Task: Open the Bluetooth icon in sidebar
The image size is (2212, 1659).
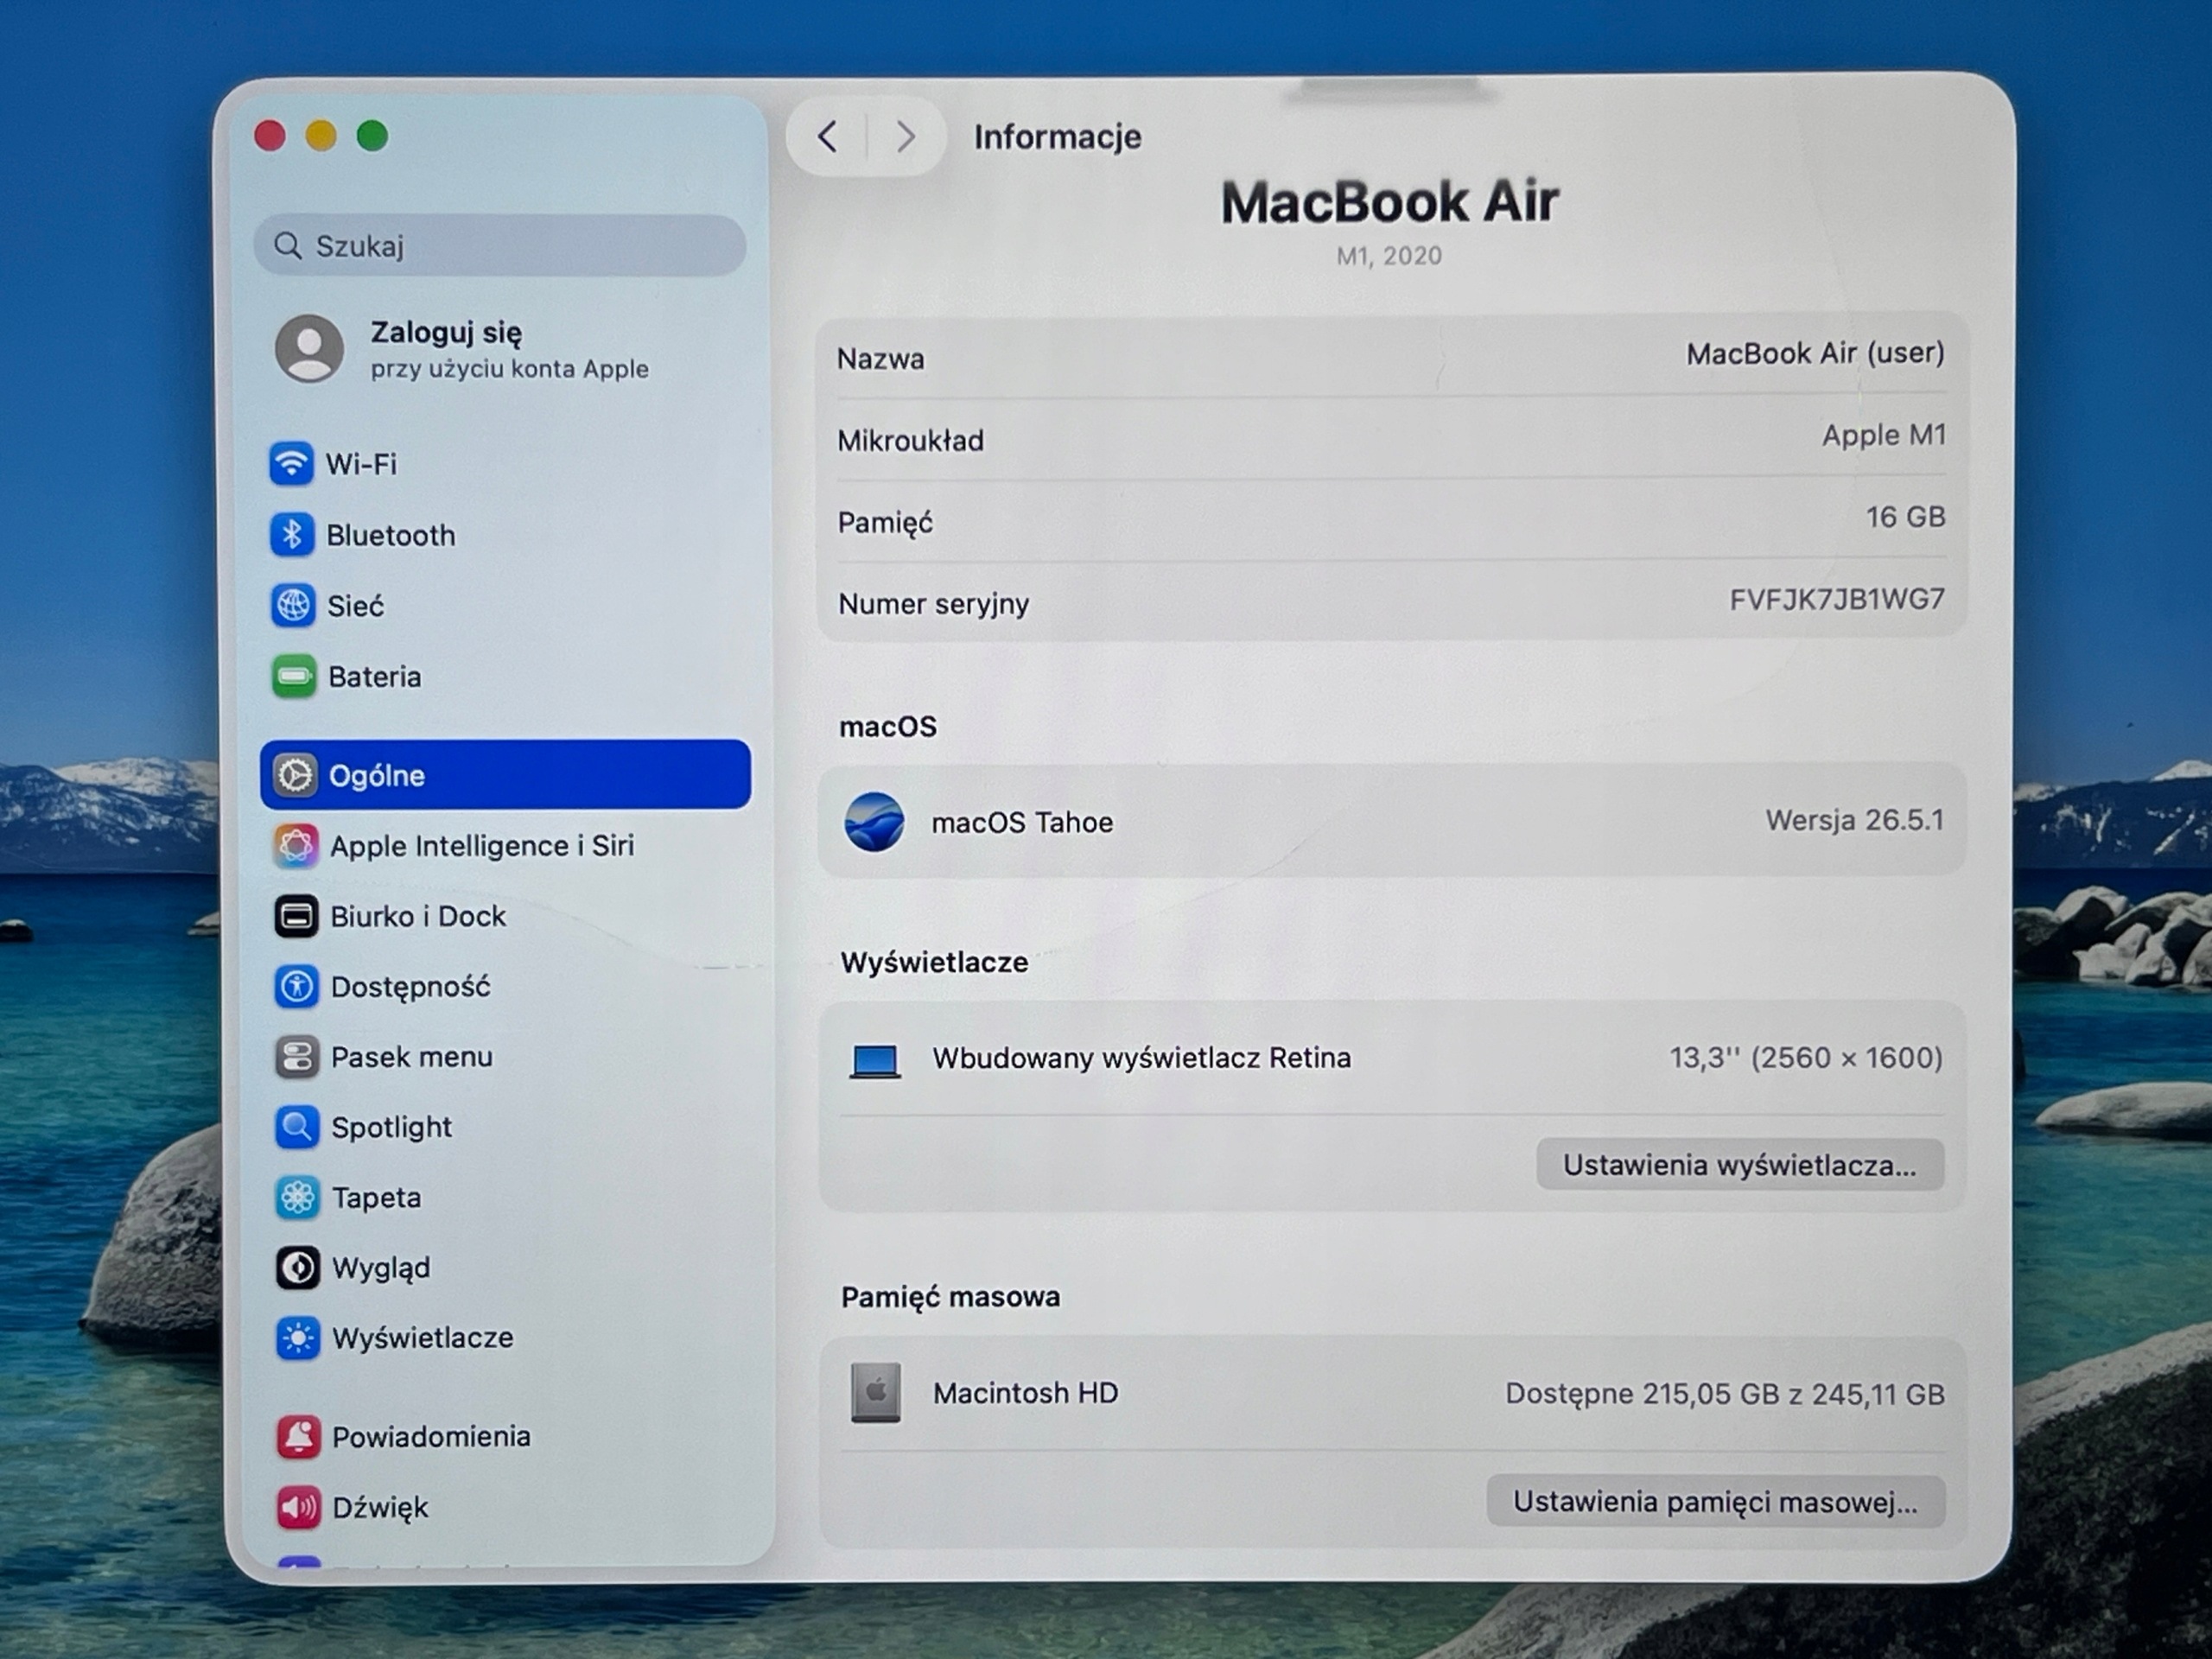Action: pyautogui.click(x=292, y=534)
